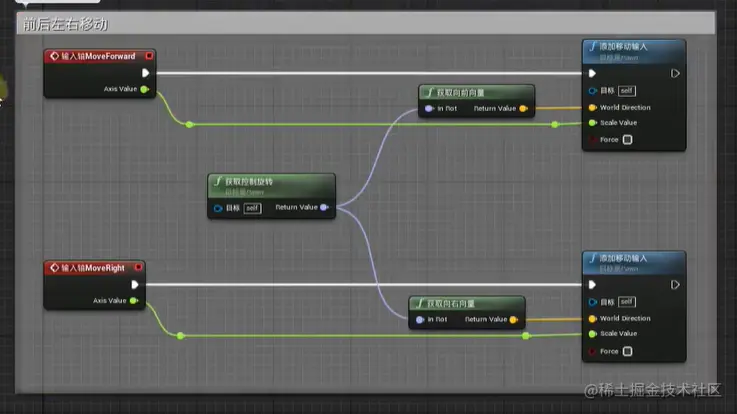Click the 输入轴MoveForward event node title
Viewport: 737px width, 414px height.
click(x=98, y=56)
